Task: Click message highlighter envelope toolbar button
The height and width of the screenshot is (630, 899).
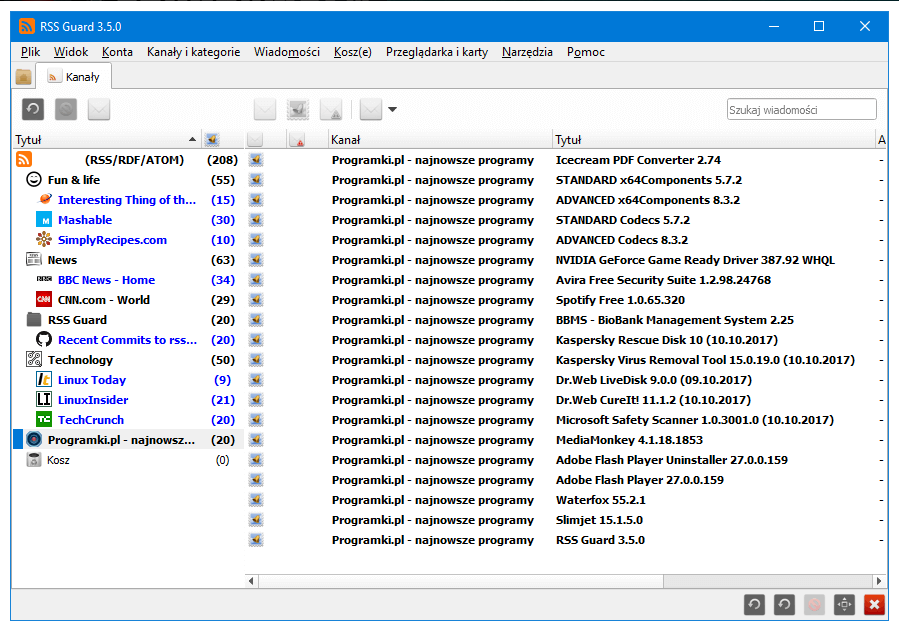Action: (371, 109)
